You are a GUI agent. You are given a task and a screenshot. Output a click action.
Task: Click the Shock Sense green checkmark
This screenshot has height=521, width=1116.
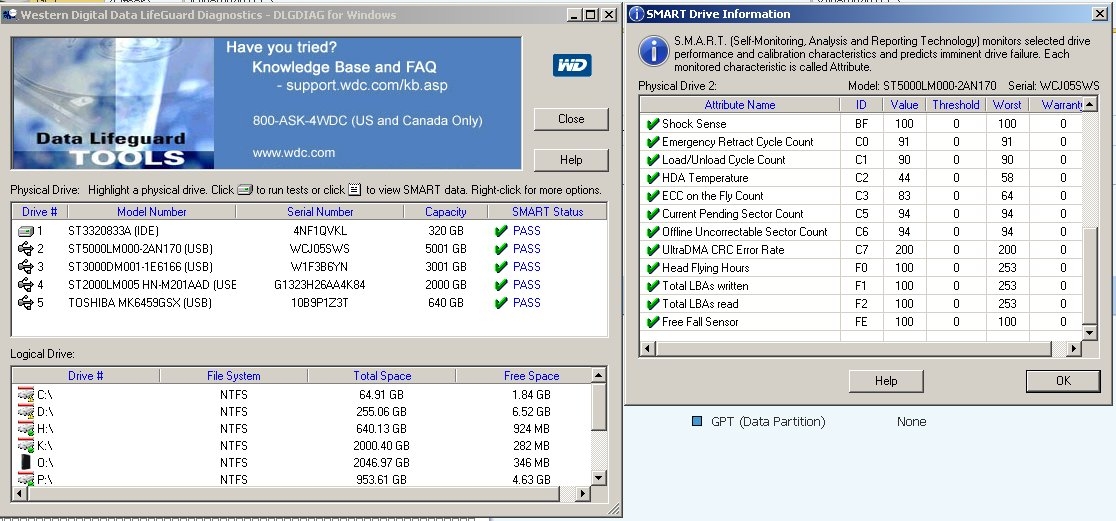653,124
